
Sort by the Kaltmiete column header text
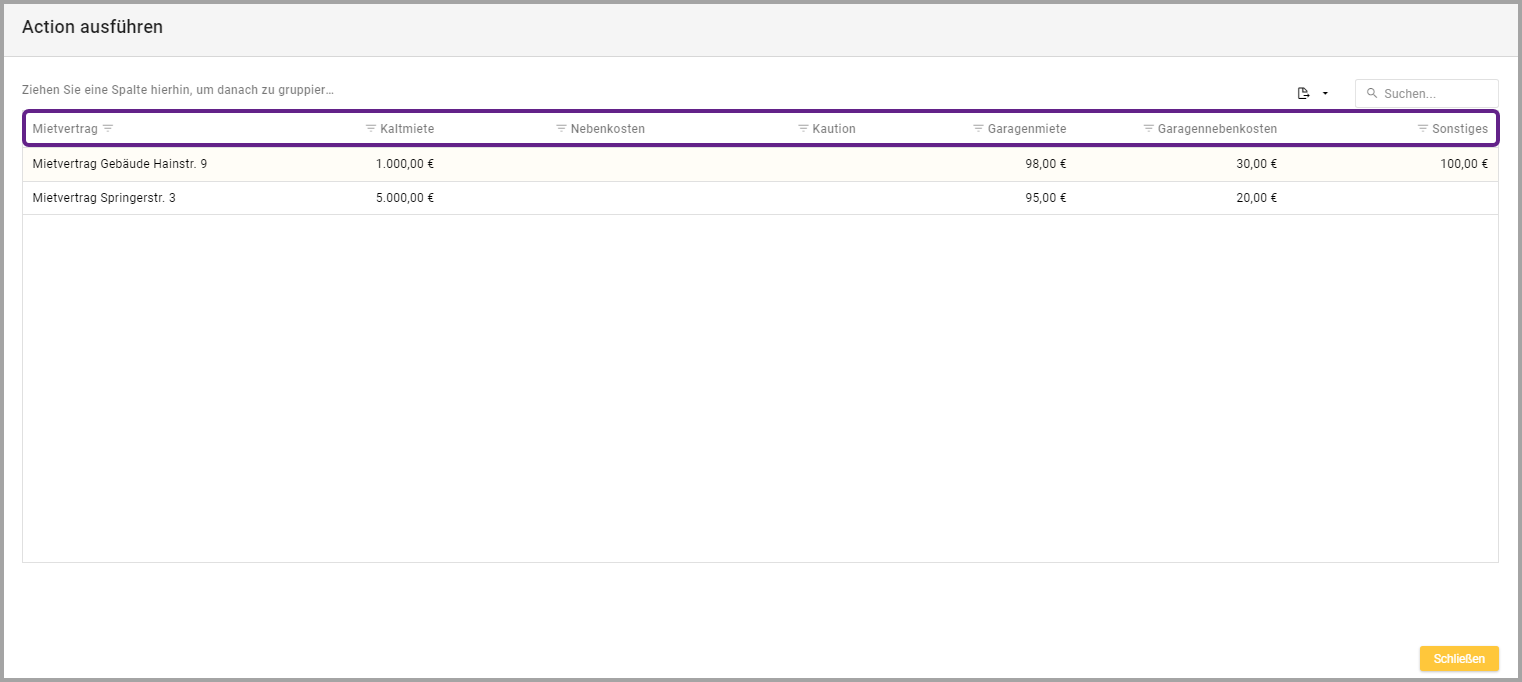tap(407, 129)
